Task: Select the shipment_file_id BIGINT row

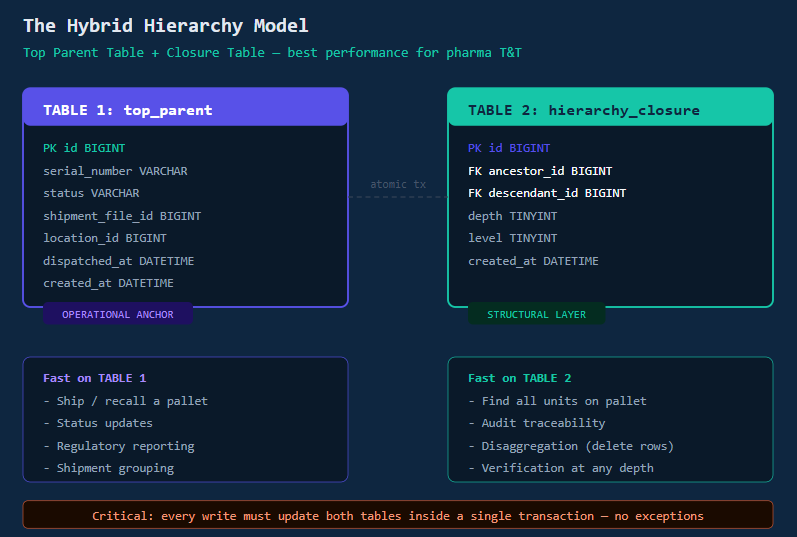Action: point(122,216)
